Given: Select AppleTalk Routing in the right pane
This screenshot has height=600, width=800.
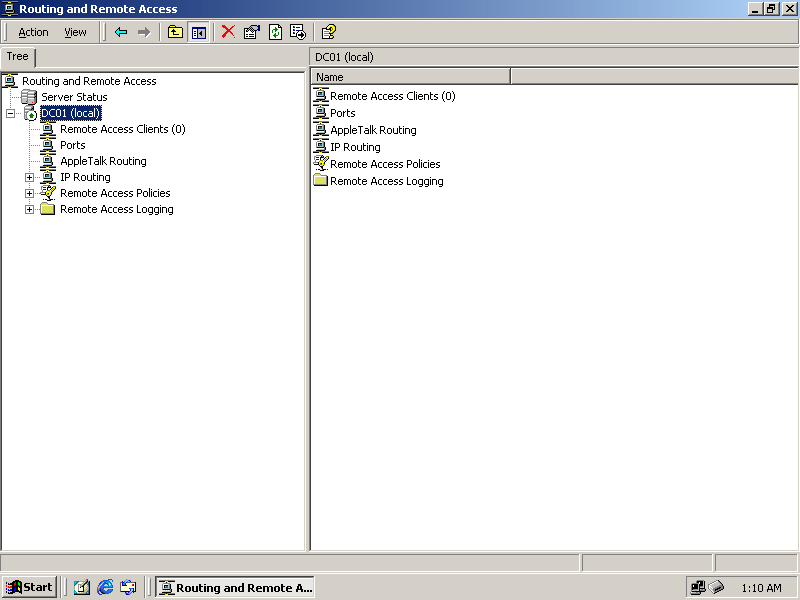Looking at the screenshot, I should (373, 130).
